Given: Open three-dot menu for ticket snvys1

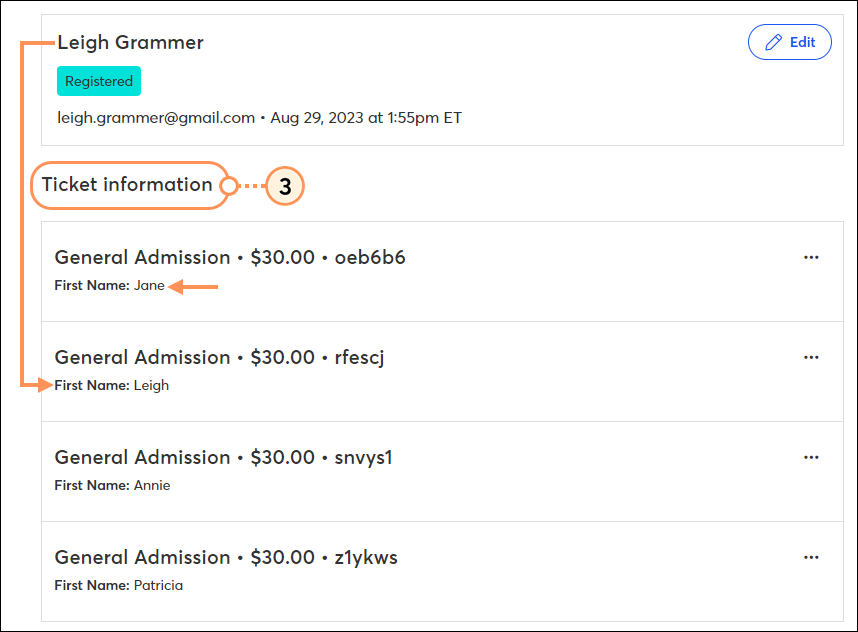Looking at the screenshot, I should 811,457.
